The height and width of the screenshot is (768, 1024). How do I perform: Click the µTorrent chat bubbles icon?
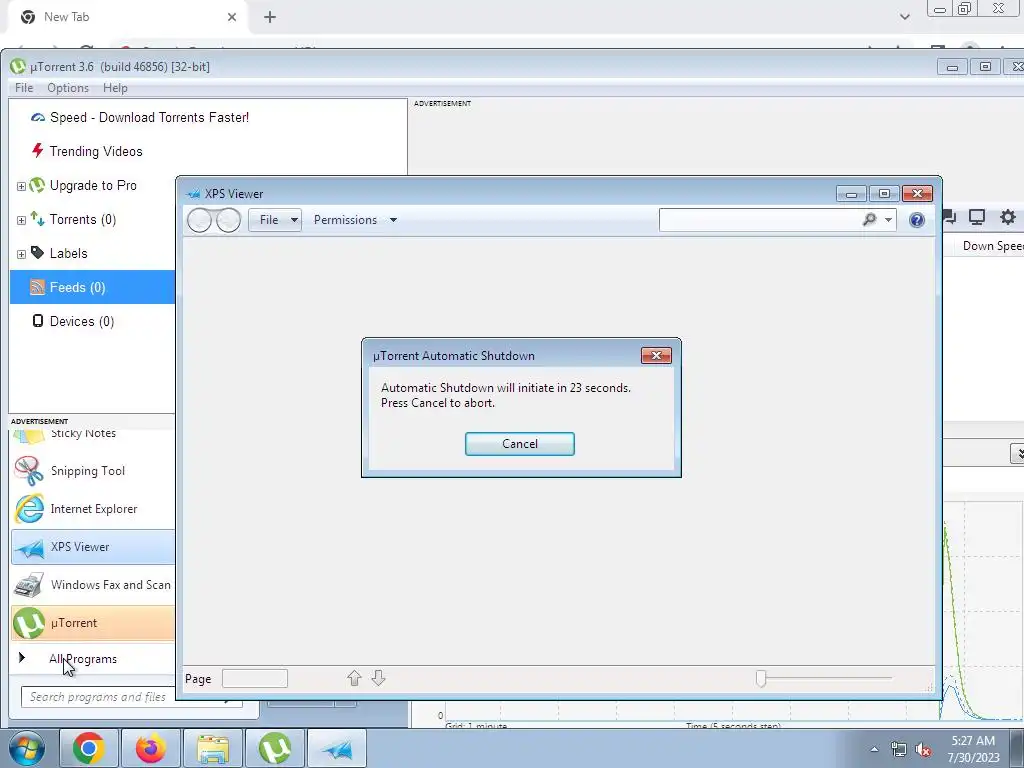(950, 217)
